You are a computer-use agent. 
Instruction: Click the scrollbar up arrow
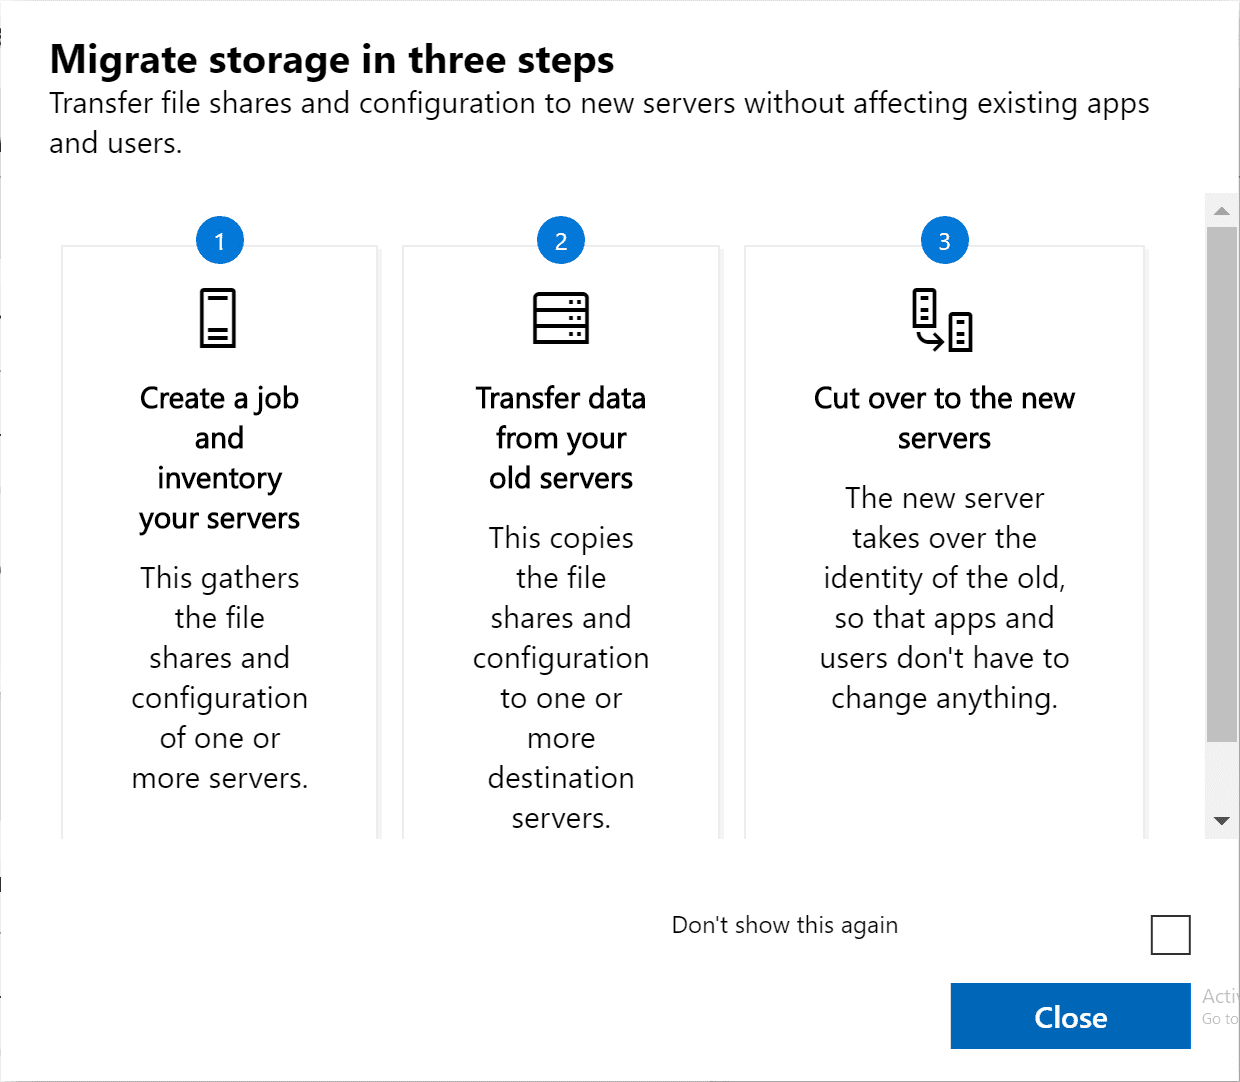(x=1221, y=209)
